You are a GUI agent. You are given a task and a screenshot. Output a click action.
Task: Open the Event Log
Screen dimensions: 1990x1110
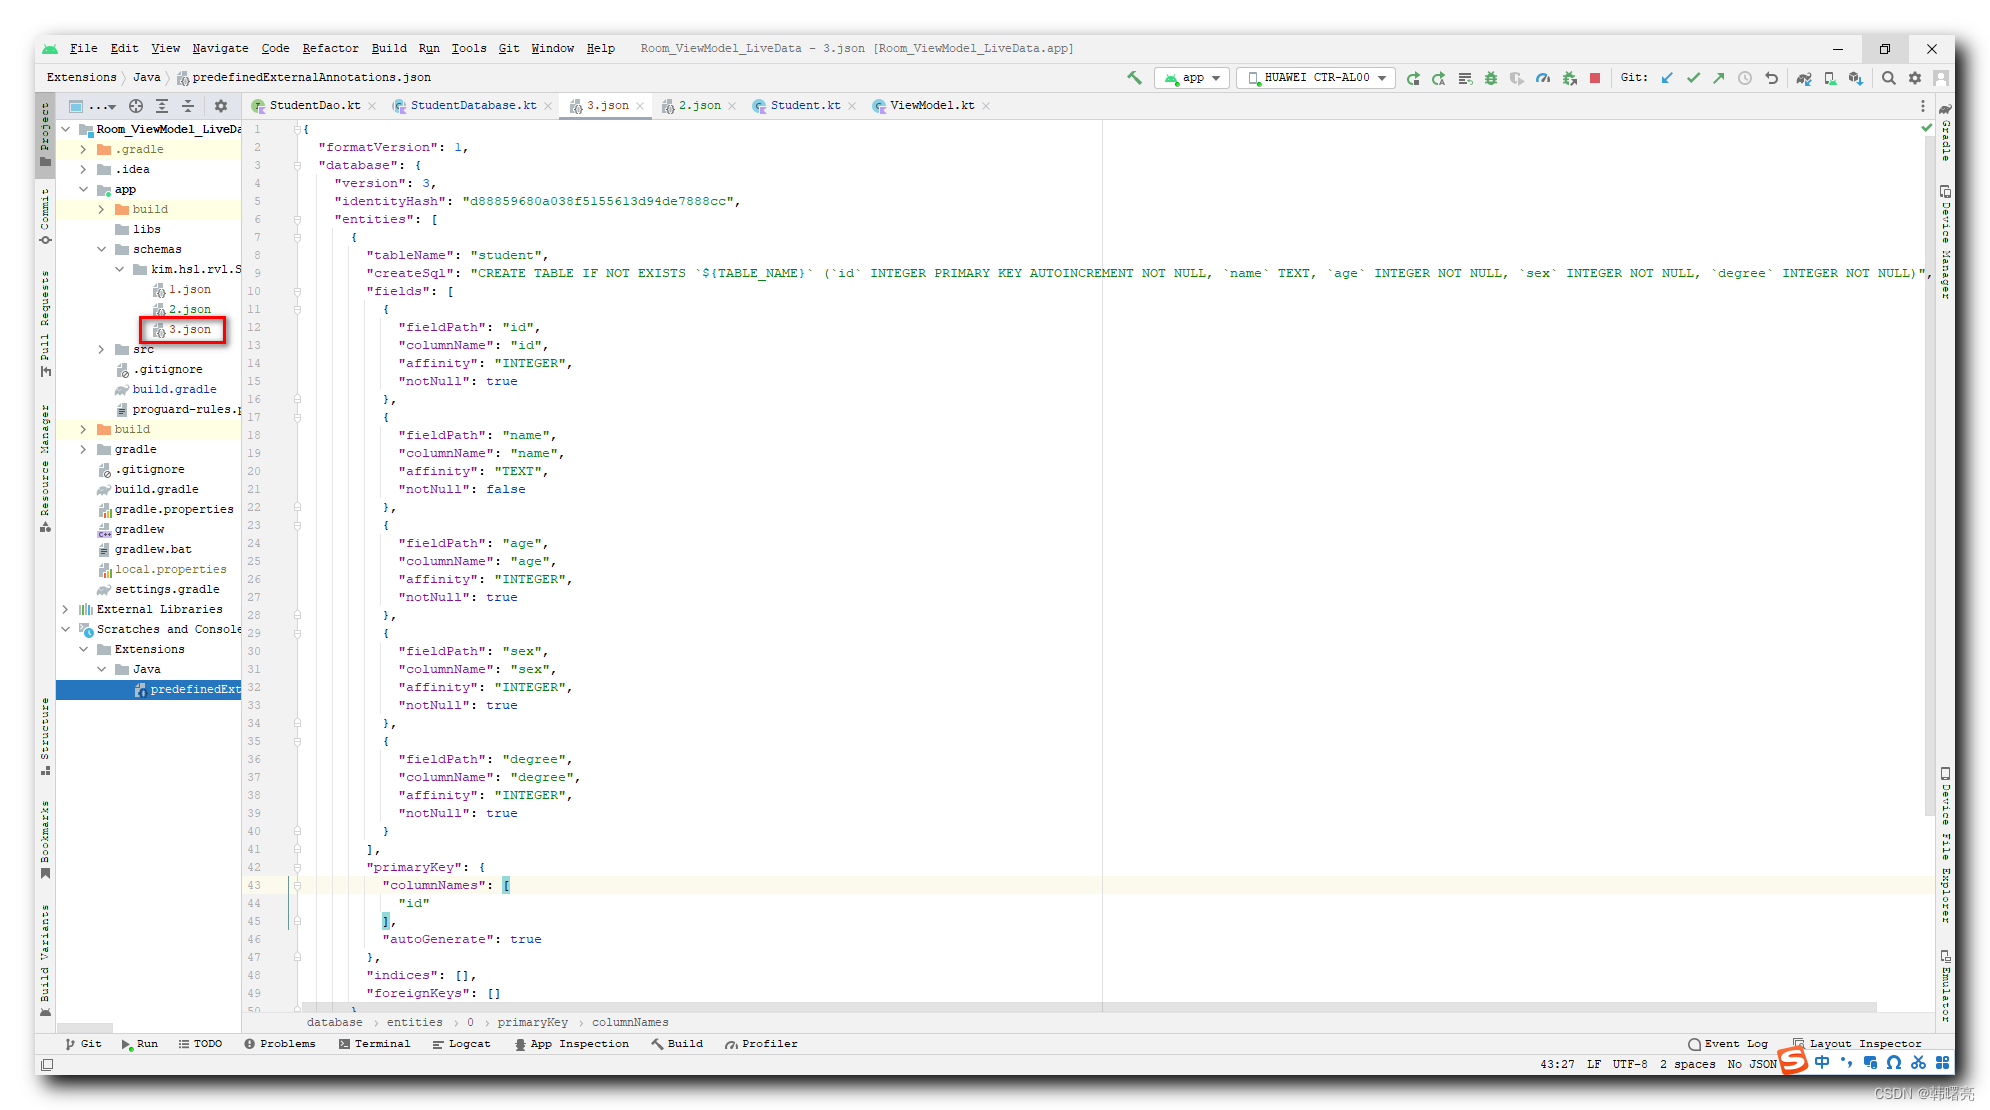pyautogui.click(x=1728, y=1044)
